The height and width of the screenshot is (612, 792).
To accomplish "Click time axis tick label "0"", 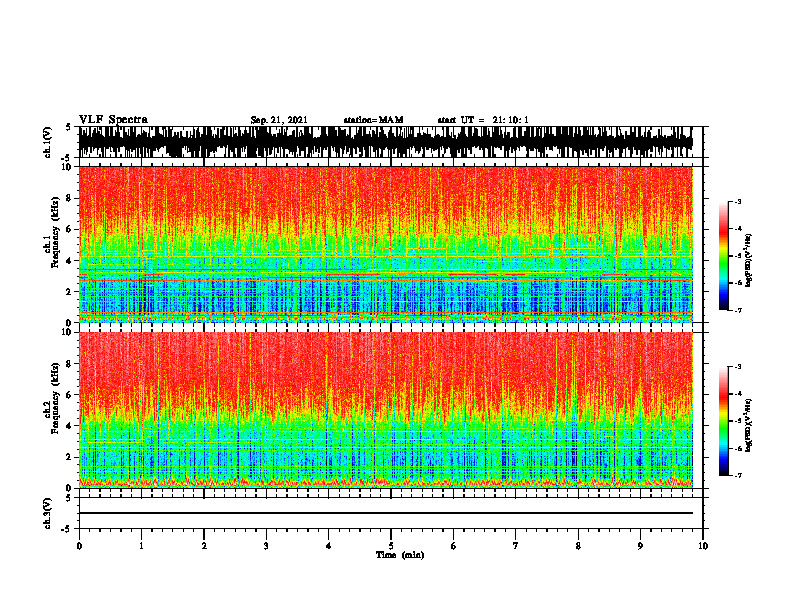I will [79, 546].
